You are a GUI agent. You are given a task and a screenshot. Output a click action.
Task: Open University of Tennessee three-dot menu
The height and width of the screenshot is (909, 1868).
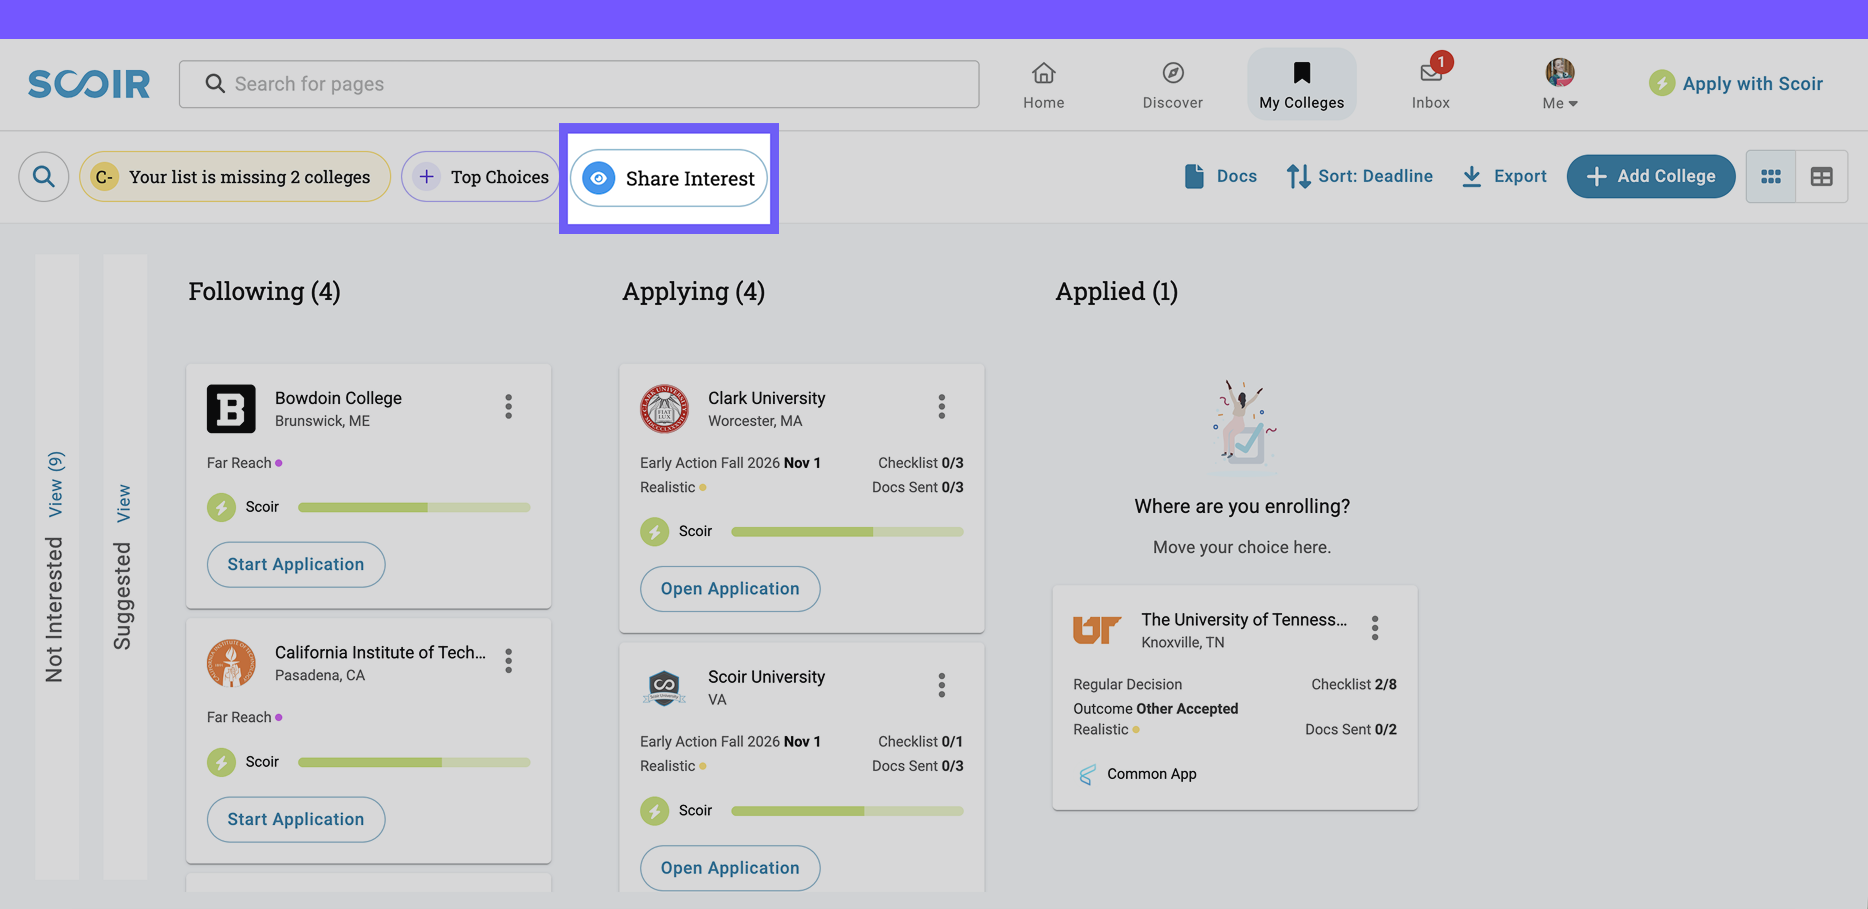click(x=1375, y=628)
